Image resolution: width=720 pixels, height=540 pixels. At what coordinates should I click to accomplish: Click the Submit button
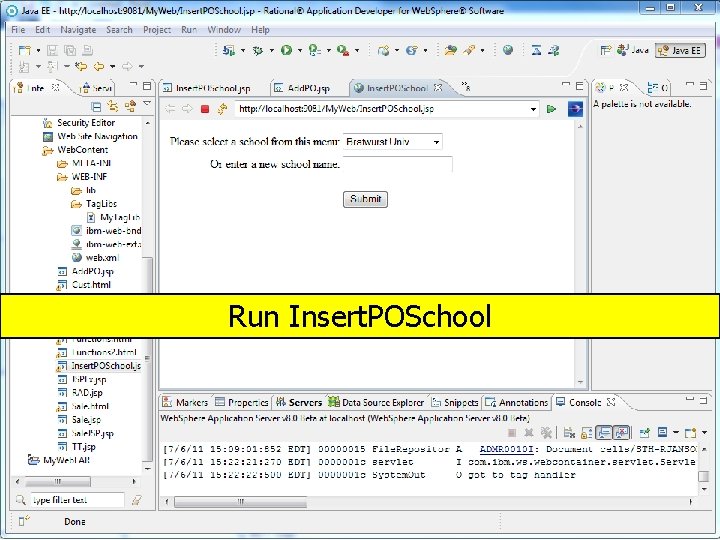point(366,199)
